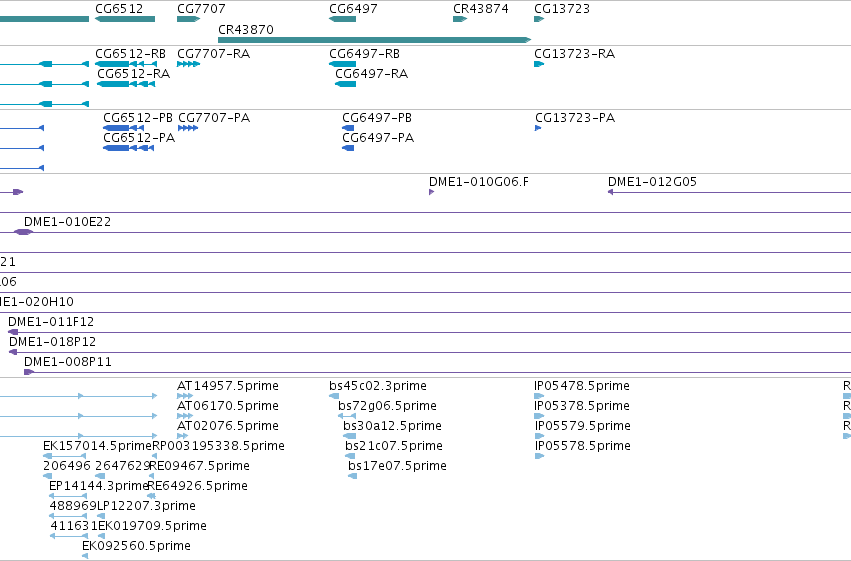Select the CG13723-RA transcript label

(x=574, y=54)
